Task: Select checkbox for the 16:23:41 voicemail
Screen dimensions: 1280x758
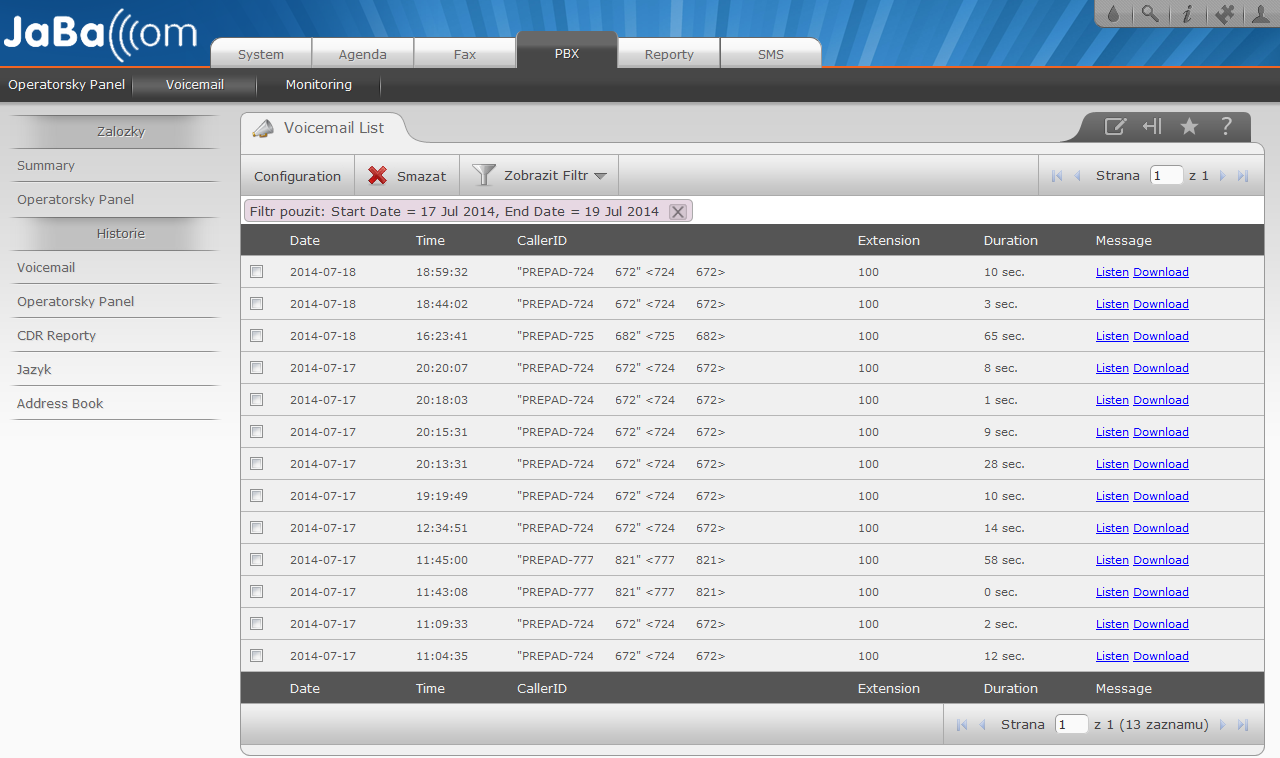Action: tap(257, 336)
